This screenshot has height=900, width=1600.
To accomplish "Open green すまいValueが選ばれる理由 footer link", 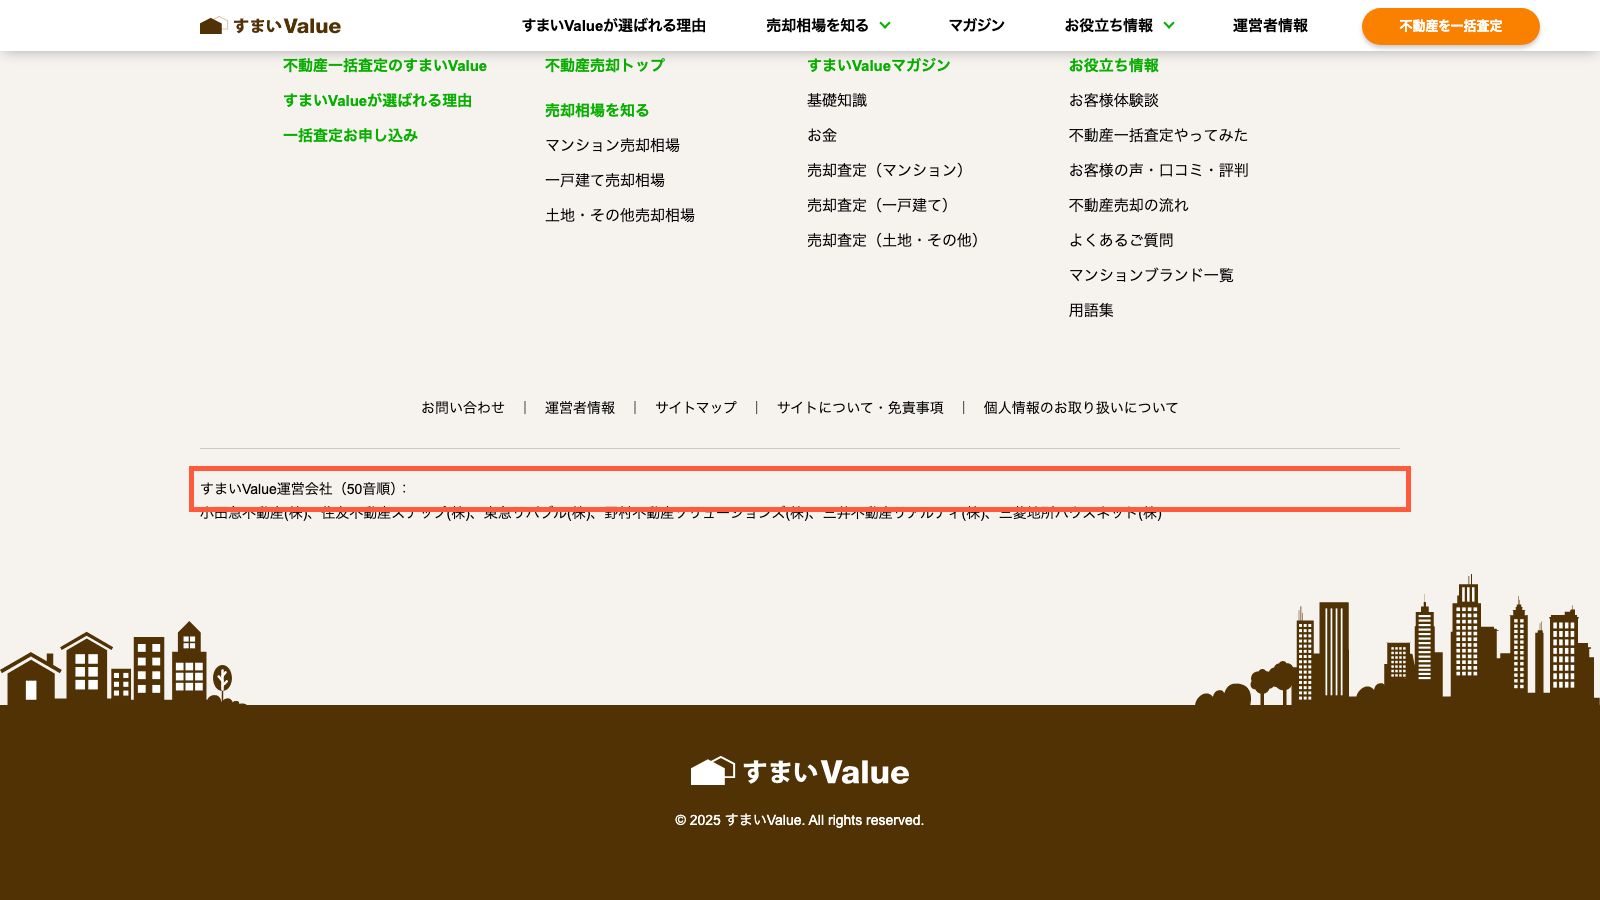I will pos(377,101).
